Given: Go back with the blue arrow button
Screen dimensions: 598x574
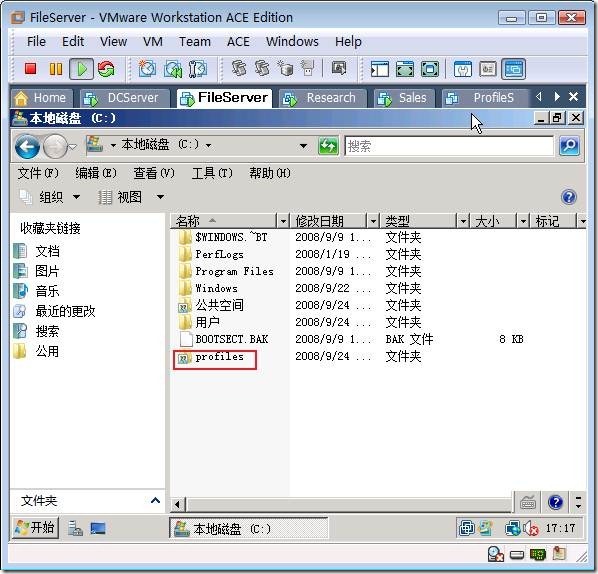Looking at the screenshot, I should [x=27, y=146].
